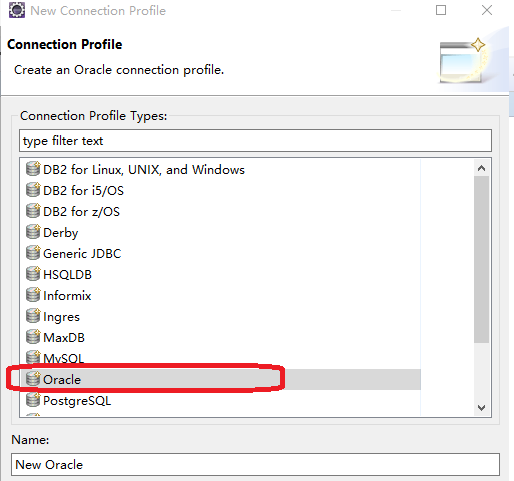Click the DB2 for i5/OS database icon
The image size is (514, 481).
33,190
